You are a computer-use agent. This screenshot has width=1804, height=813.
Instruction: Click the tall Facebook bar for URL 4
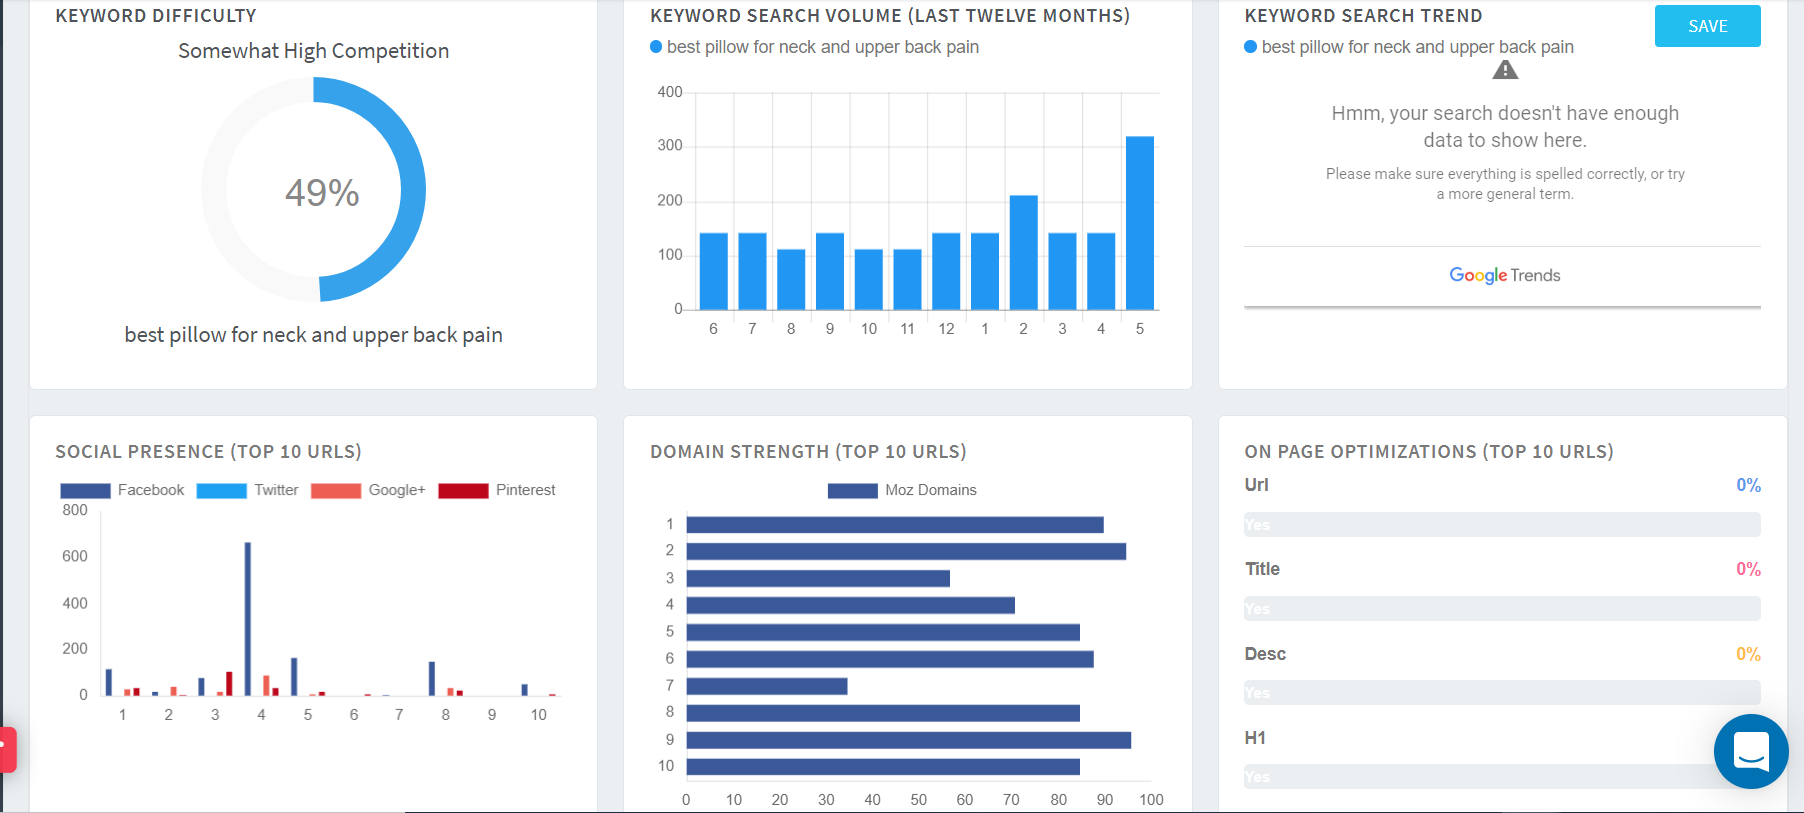[248, 619]
